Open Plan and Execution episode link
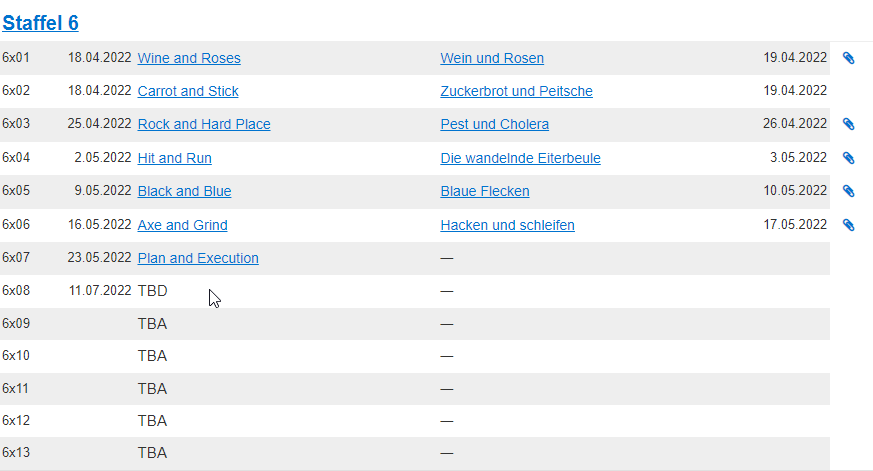The image size is (873, 471). [x=198, y=258]
